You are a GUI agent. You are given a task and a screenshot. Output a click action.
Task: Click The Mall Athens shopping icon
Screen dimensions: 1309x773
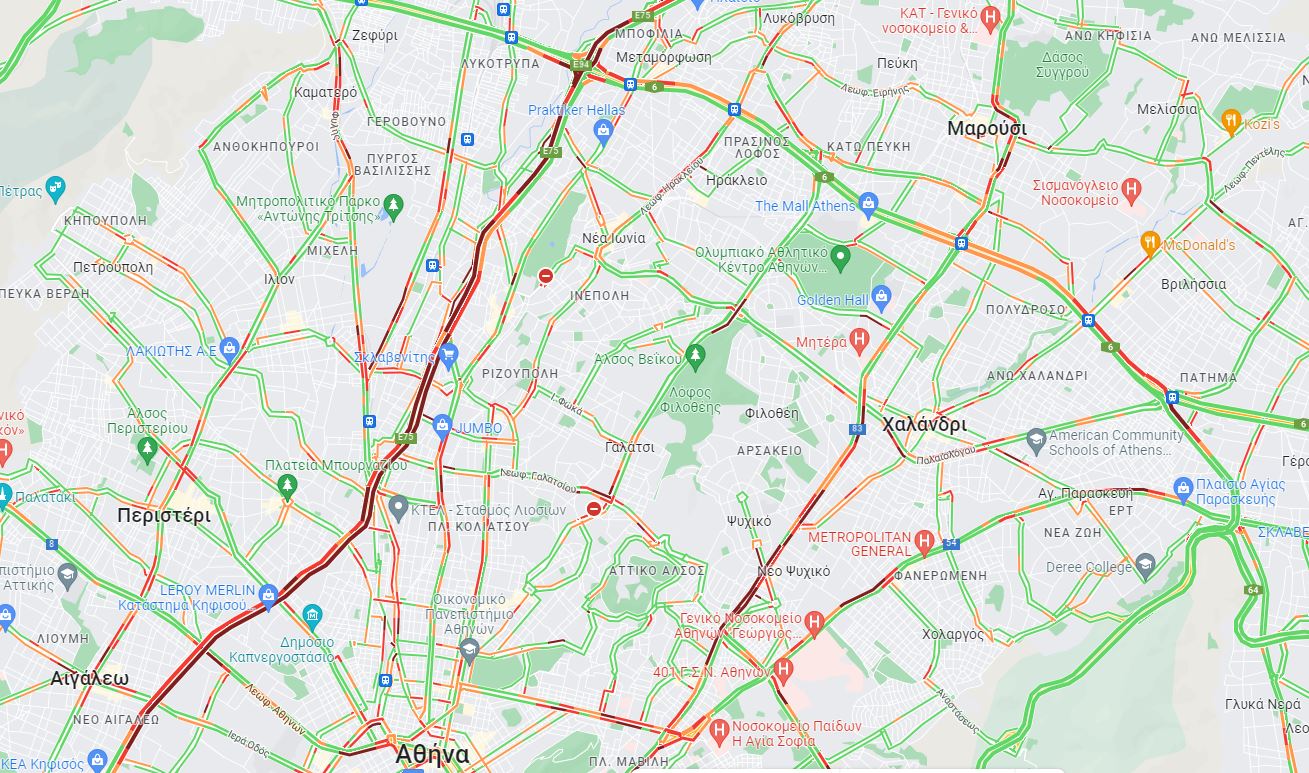(868, 204)
